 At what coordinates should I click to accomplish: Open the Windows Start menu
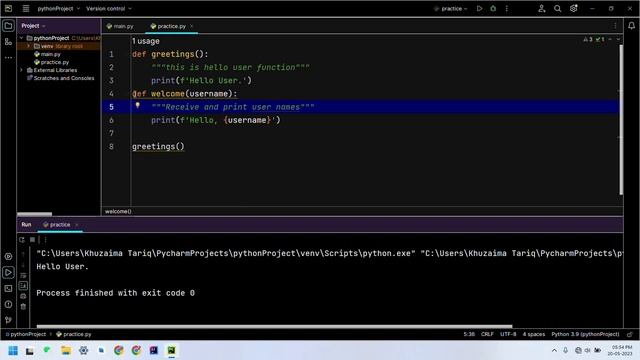pyautogui.click(x=13, y=351)
